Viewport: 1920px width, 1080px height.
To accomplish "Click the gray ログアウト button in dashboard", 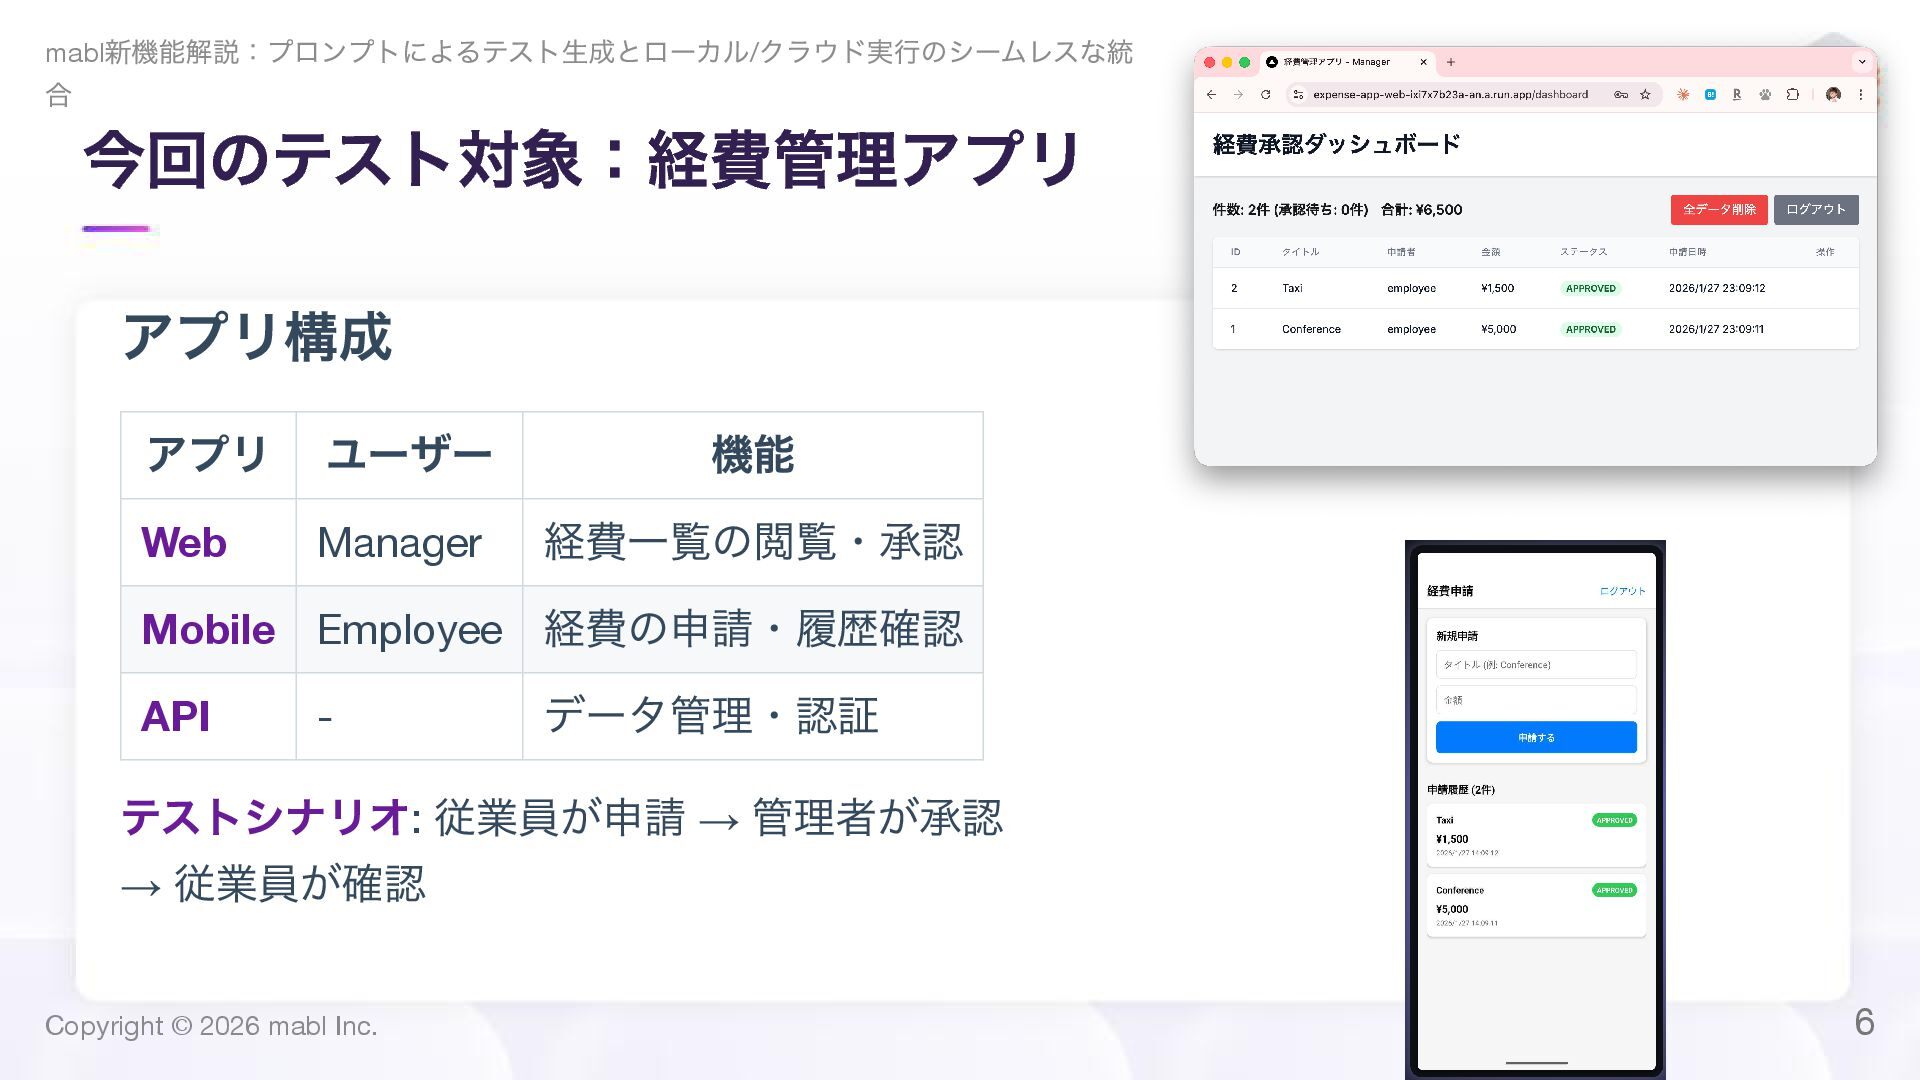I will 1815,210.
